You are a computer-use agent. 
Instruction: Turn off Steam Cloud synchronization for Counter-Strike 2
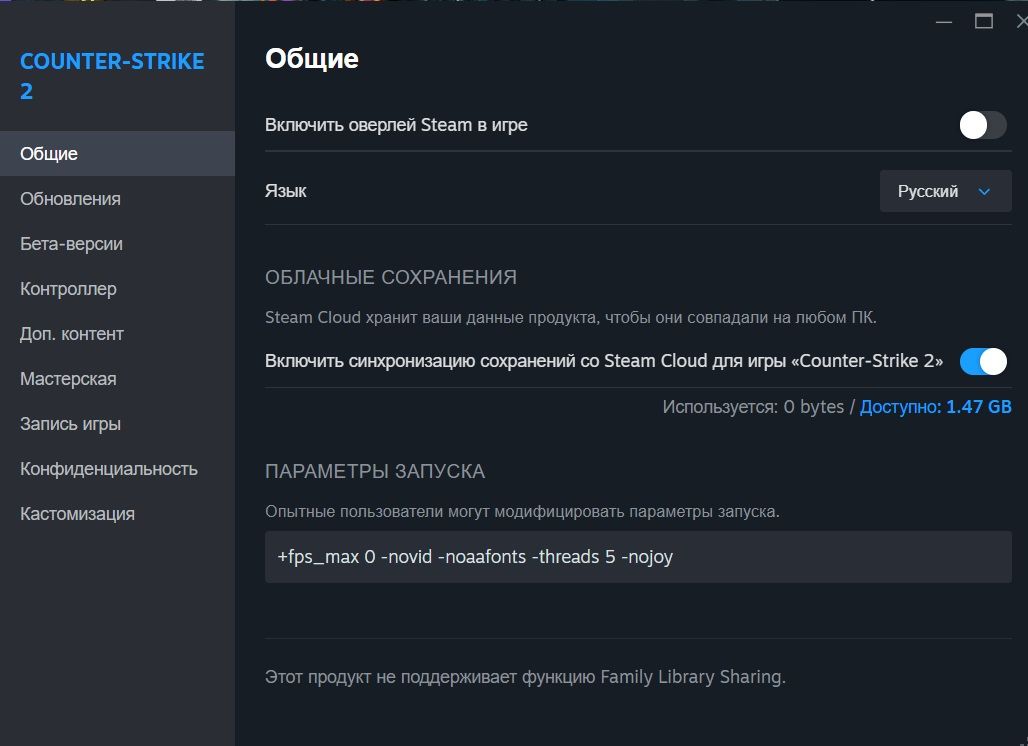[x=983, y=361]
